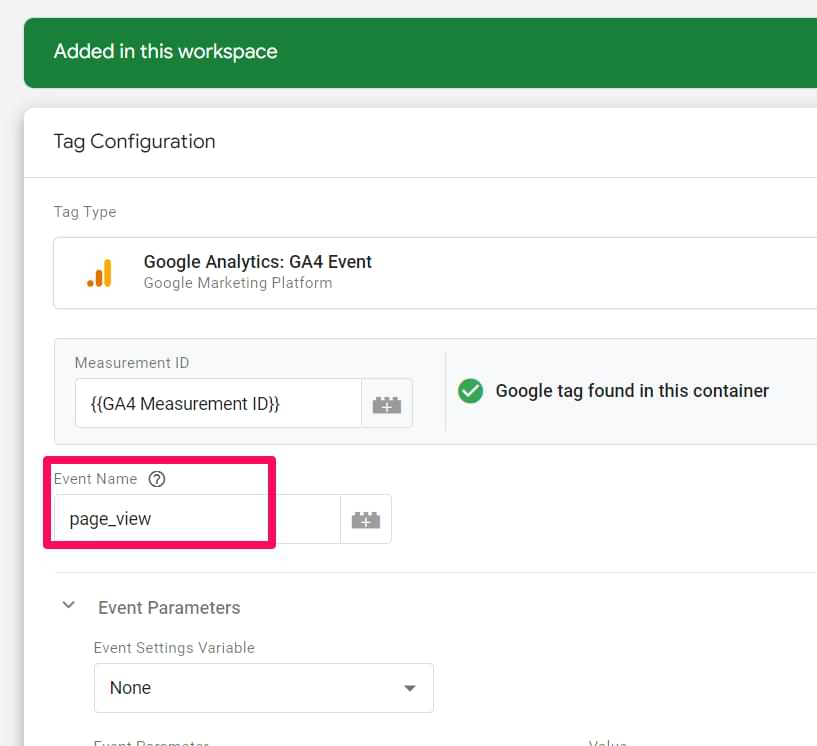Open the Event Settings Variable dropdown showing None
The height and width of the screenshot is (746, 817).
tap(264, 688)
